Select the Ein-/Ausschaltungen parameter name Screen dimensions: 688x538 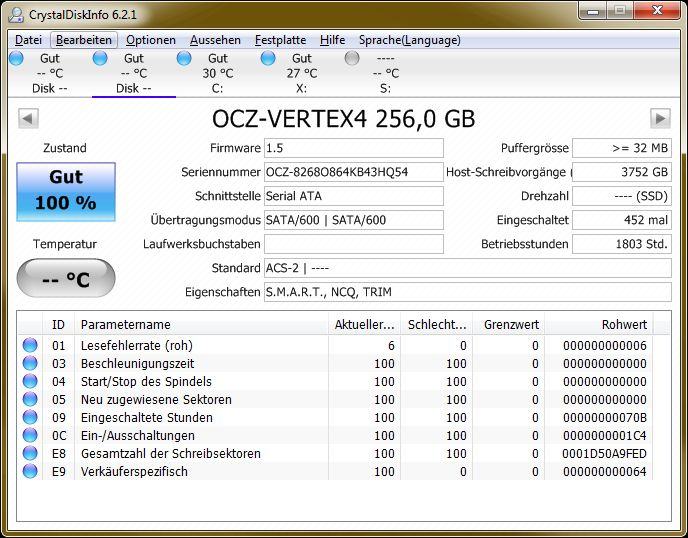(138, 436)
